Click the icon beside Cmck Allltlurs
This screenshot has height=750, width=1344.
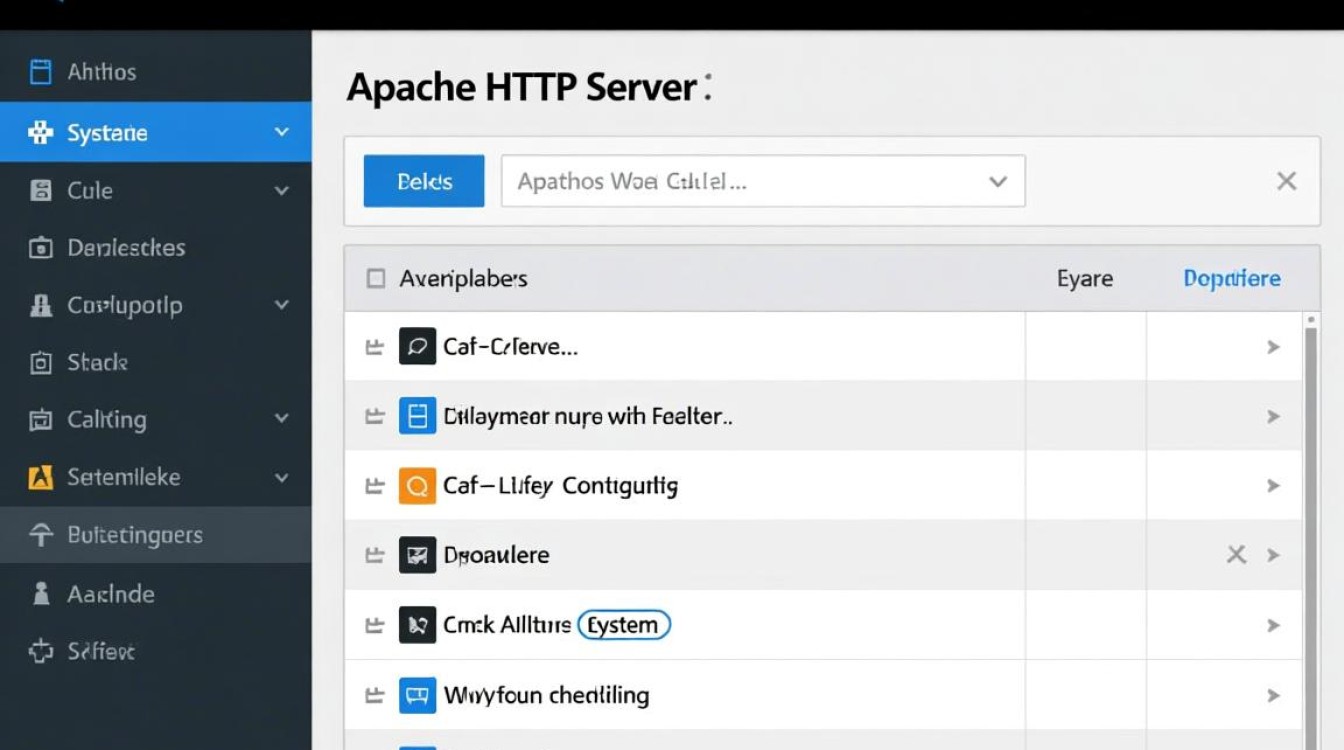point(417,625)
